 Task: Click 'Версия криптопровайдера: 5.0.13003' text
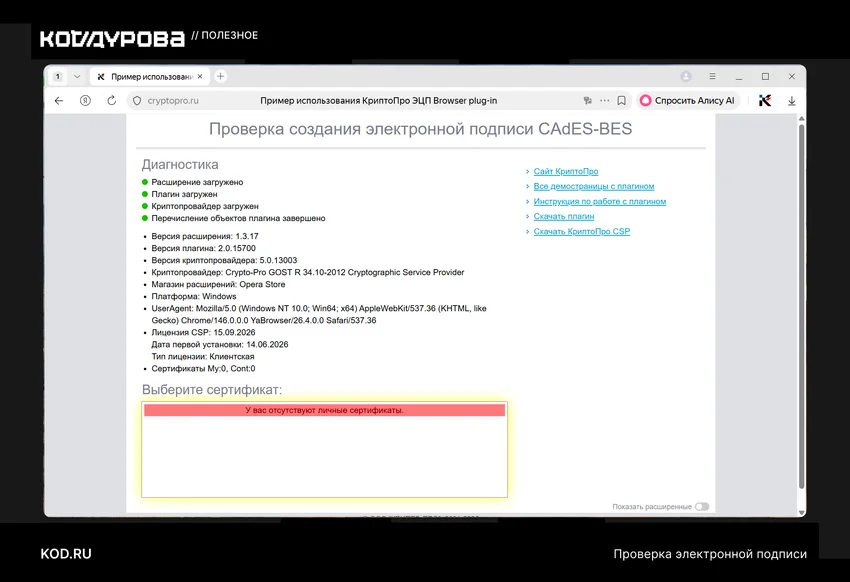224,260
